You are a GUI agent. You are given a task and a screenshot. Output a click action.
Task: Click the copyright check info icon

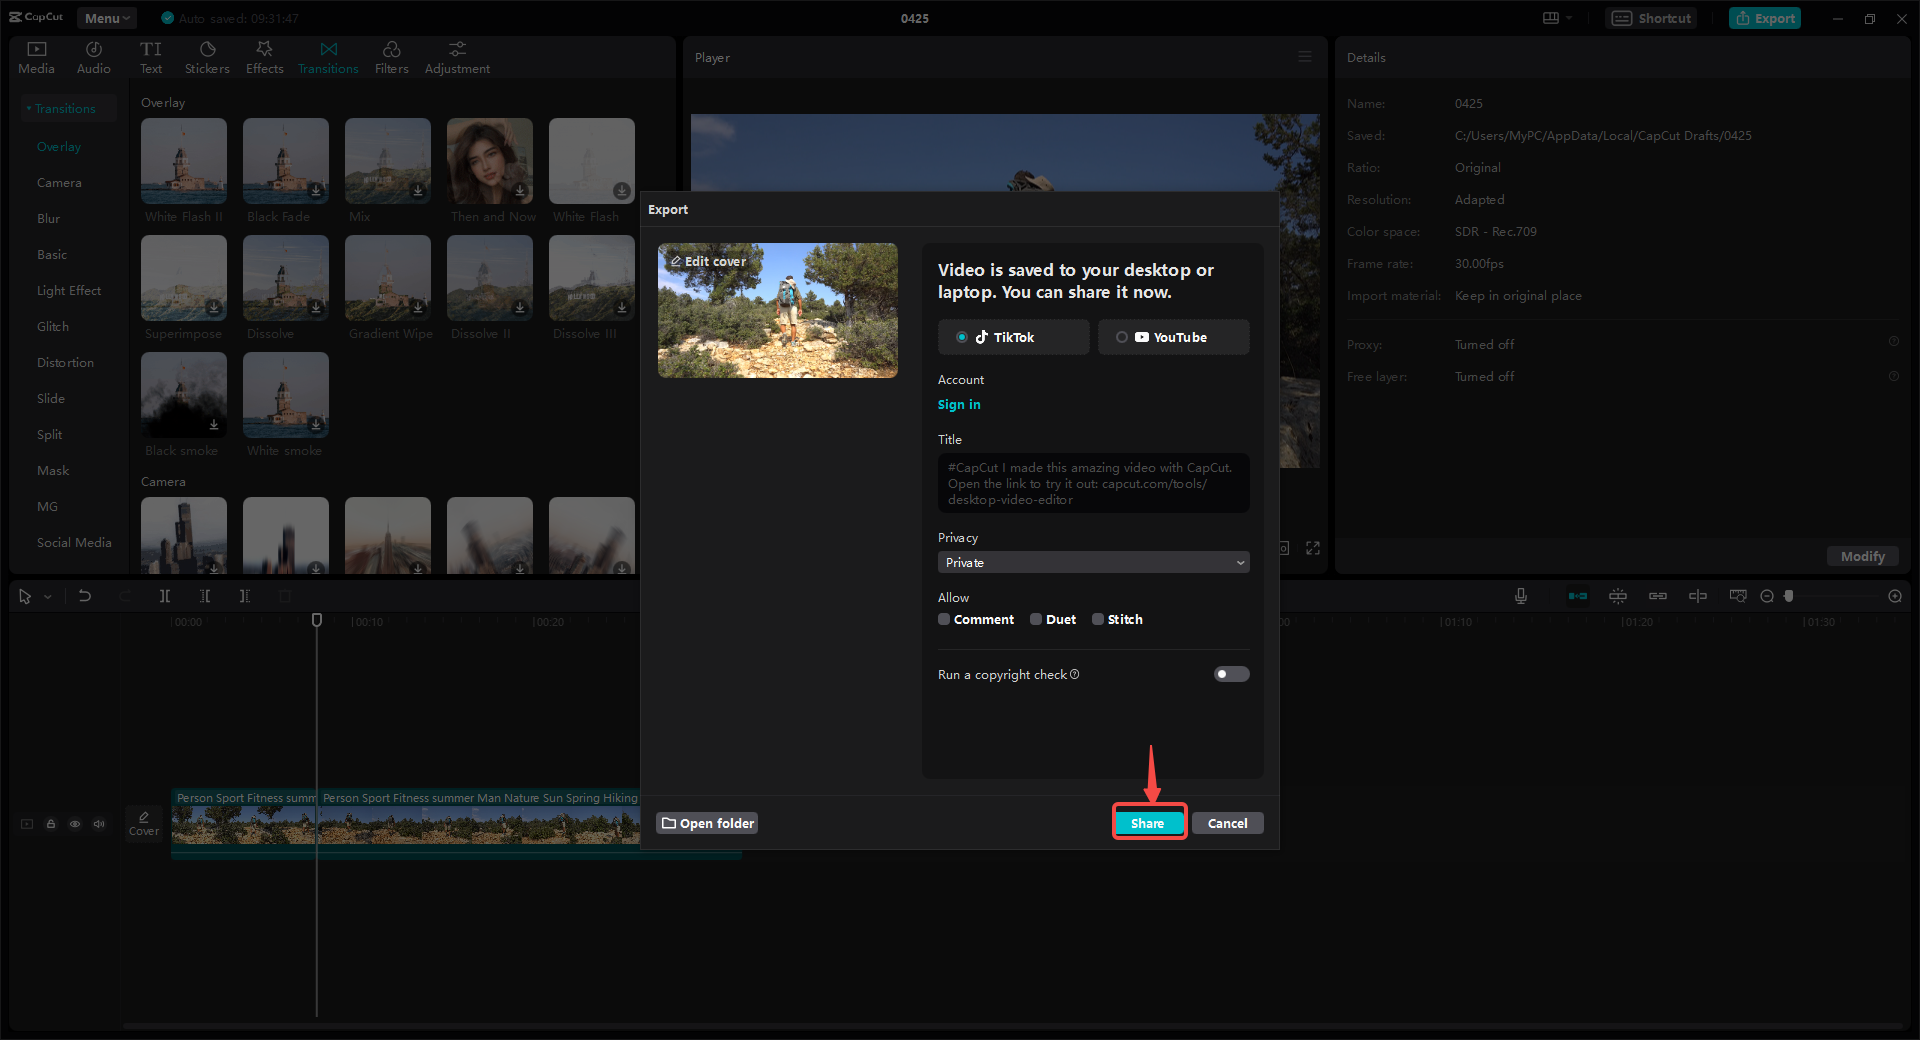pyautogui.click(x=1075, y=674)
